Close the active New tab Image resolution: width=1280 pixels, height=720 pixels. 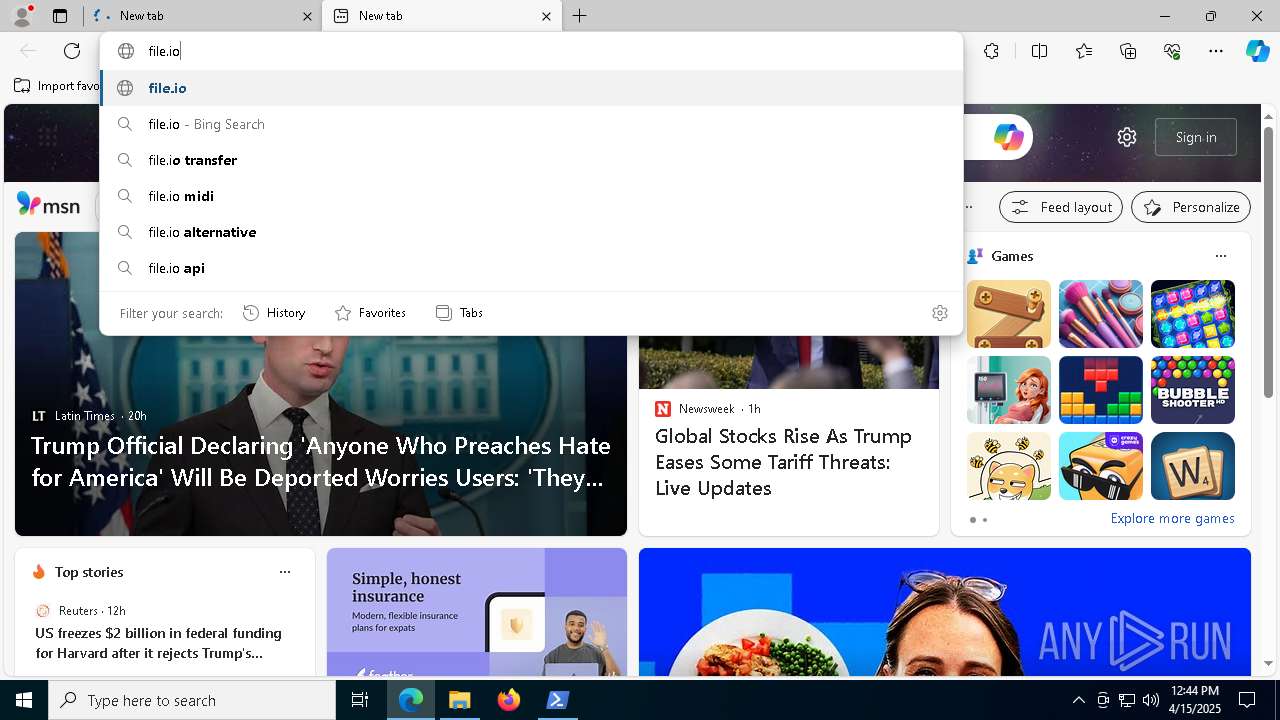(546, 16)
